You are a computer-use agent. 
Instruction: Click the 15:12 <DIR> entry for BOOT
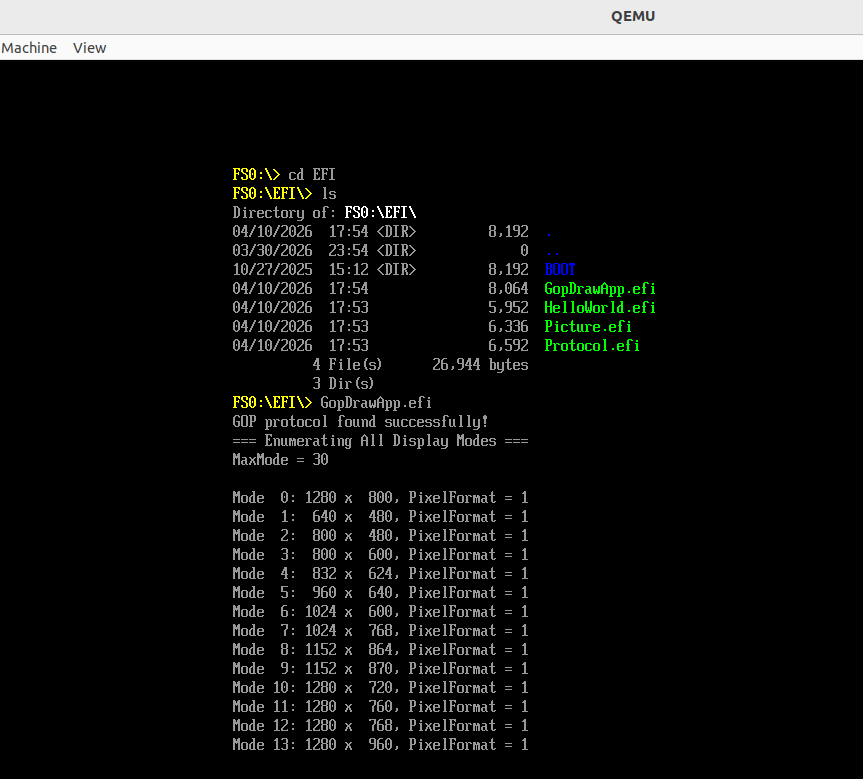(372, 269)
